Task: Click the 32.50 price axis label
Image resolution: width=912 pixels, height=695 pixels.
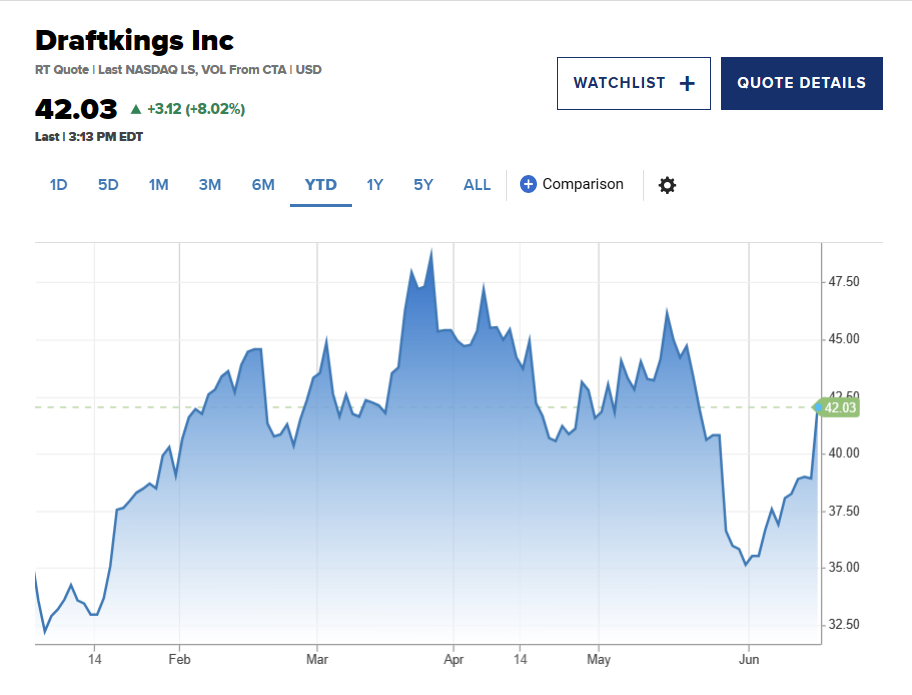Action: pyautogui.click(x=843, y=624)
